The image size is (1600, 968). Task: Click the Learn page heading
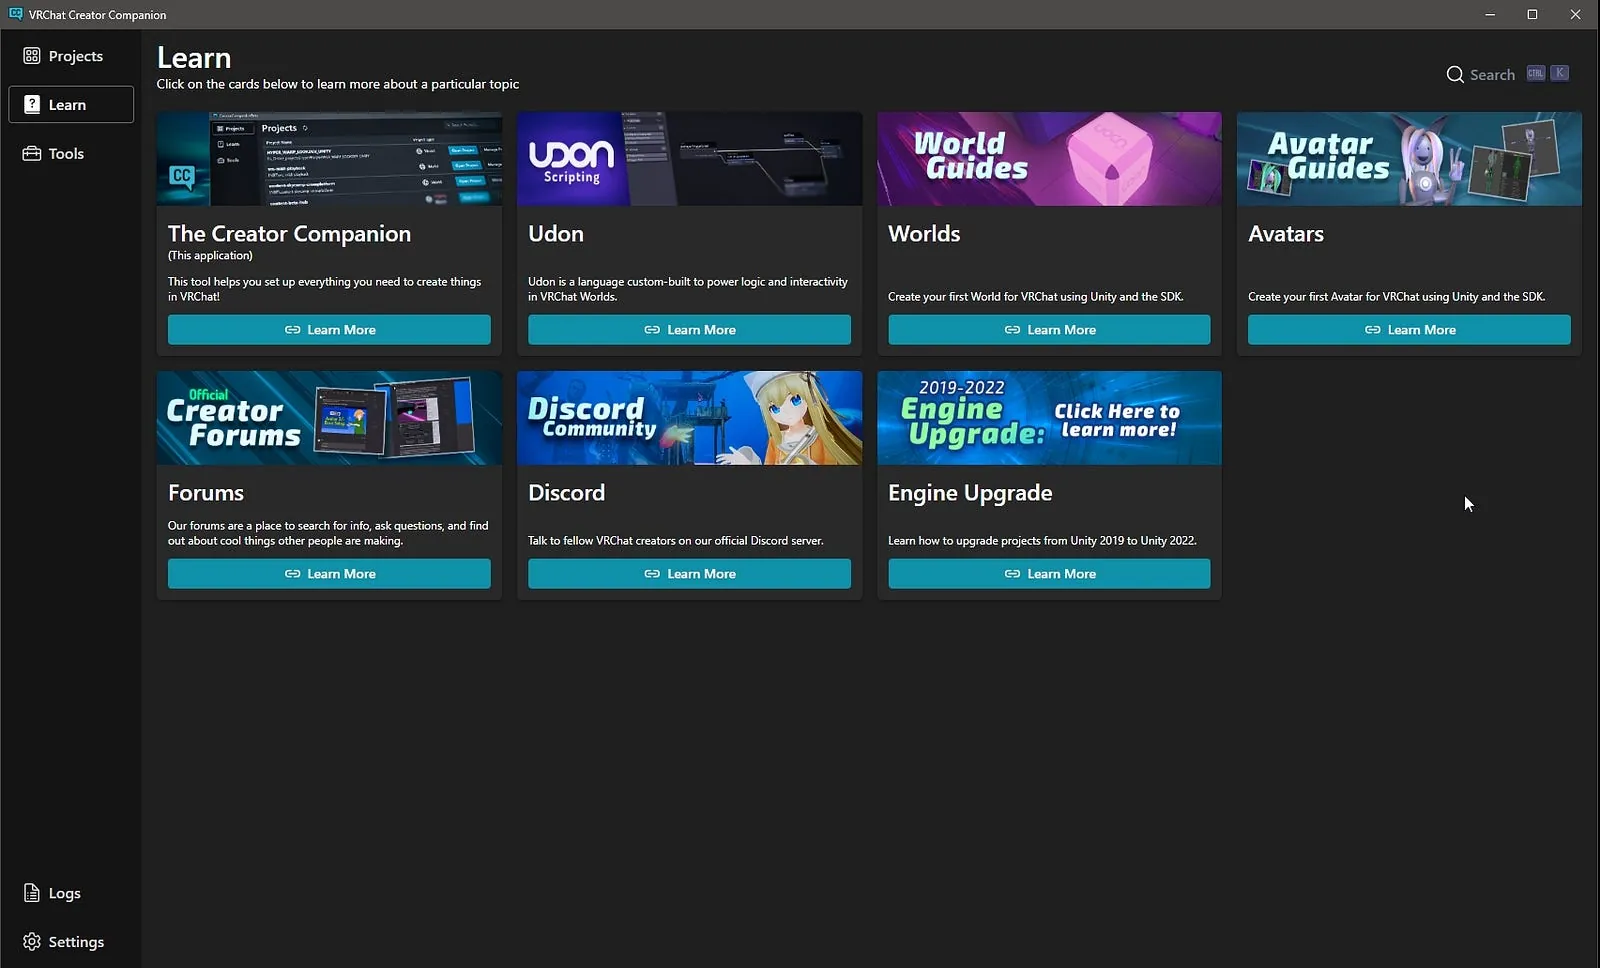pyautogui.click(x=194, y=58)
